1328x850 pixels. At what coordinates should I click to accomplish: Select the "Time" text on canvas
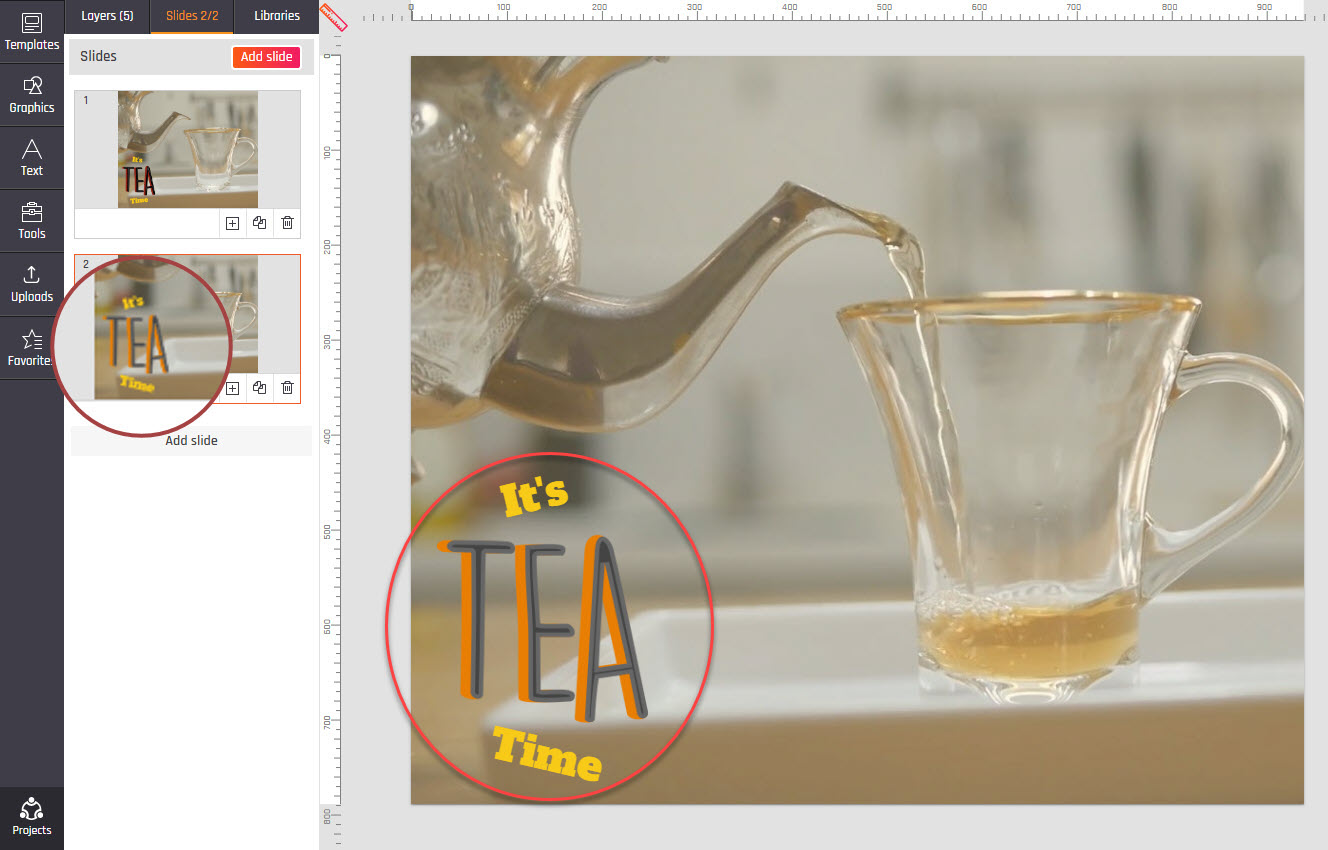click(547, 755)
